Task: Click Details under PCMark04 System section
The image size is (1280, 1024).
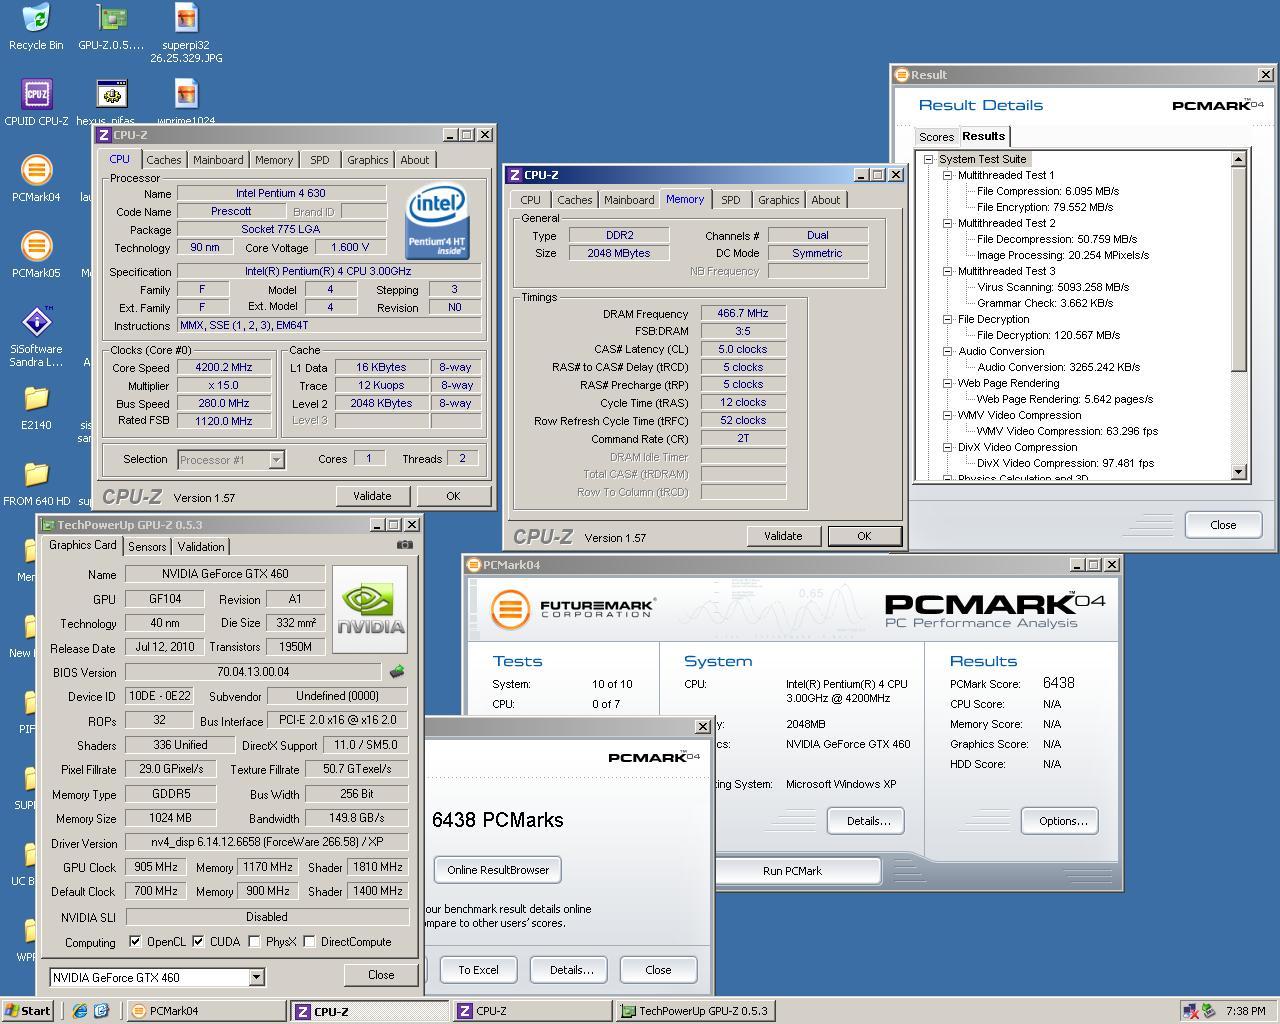Action: click(866, 821)
